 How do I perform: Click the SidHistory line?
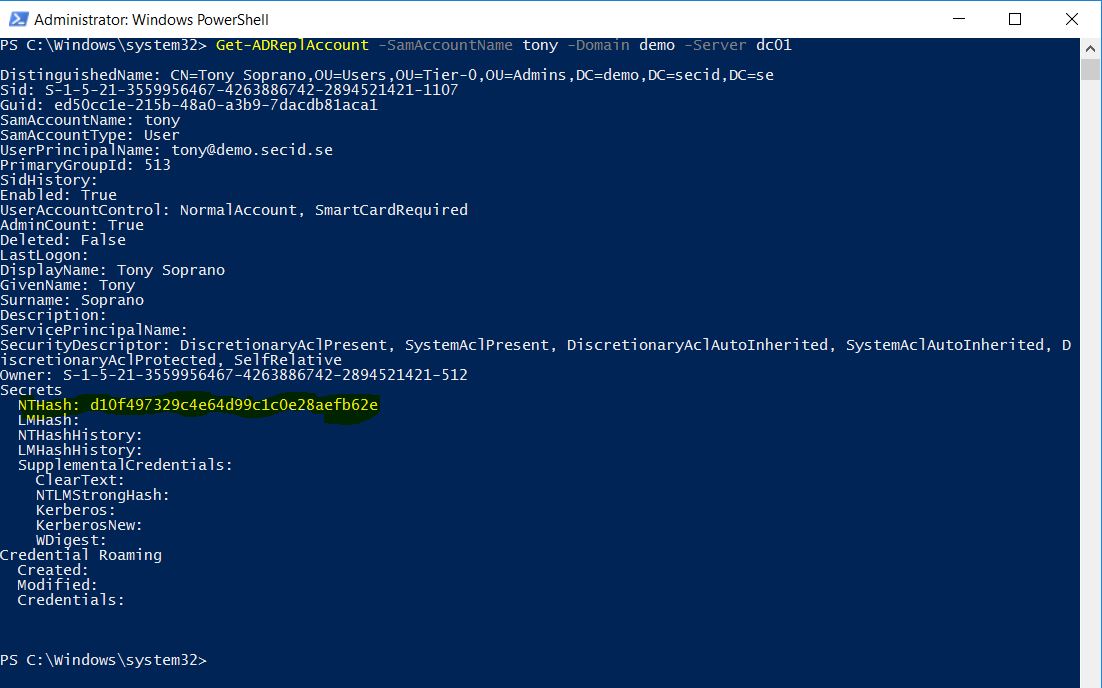(x=49, y=180)
